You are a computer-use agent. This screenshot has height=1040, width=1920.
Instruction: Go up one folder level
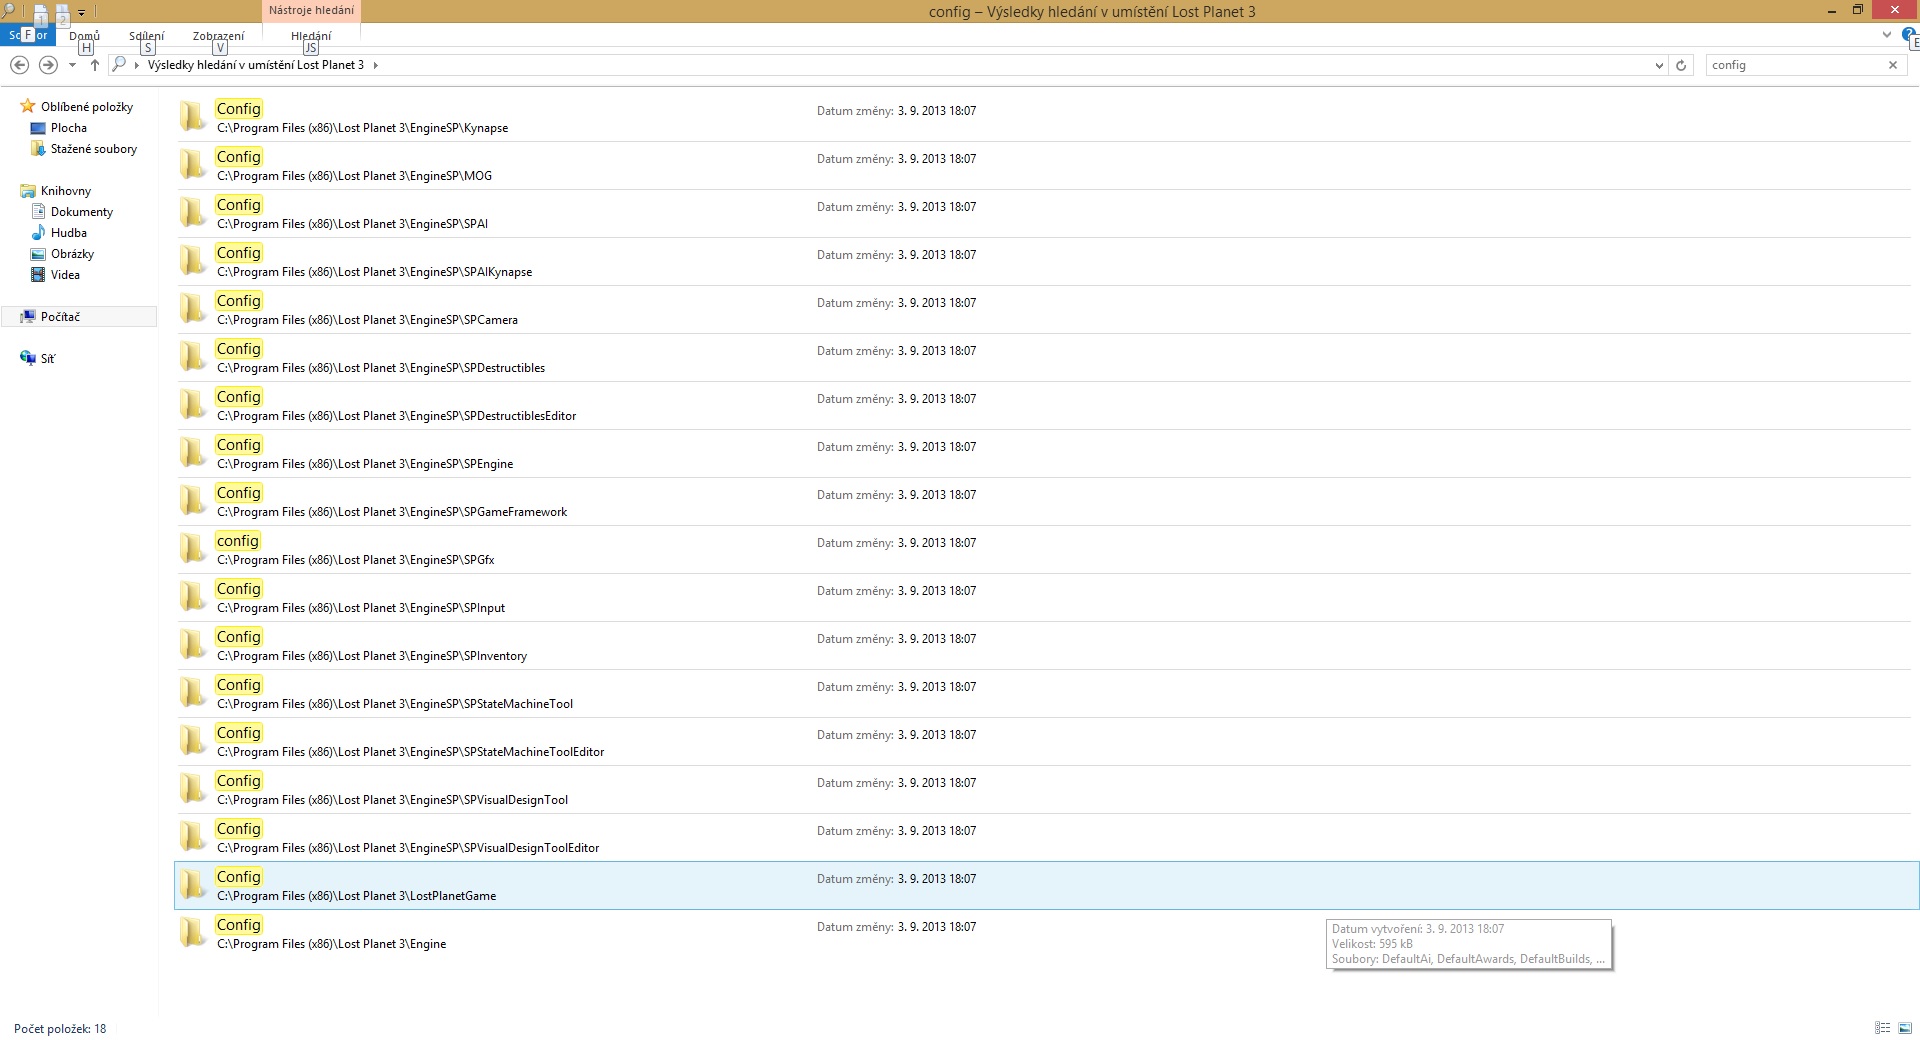[95, 65]
